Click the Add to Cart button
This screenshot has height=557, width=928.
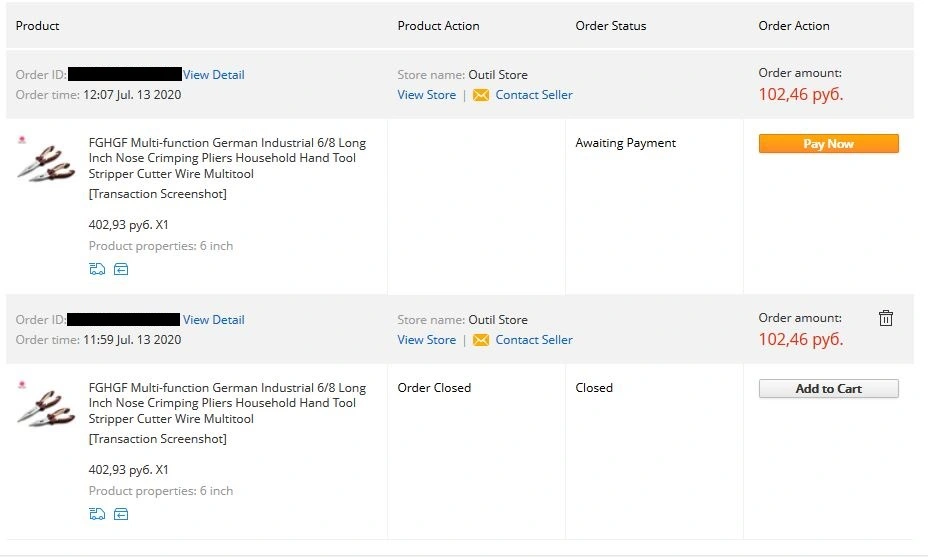(x=829, y=388)
